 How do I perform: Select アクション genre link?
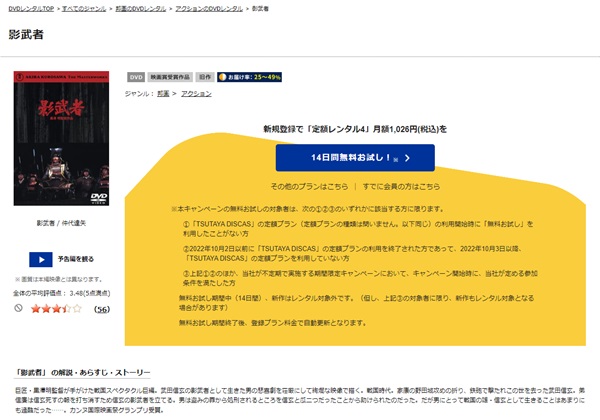click(196, 93)
